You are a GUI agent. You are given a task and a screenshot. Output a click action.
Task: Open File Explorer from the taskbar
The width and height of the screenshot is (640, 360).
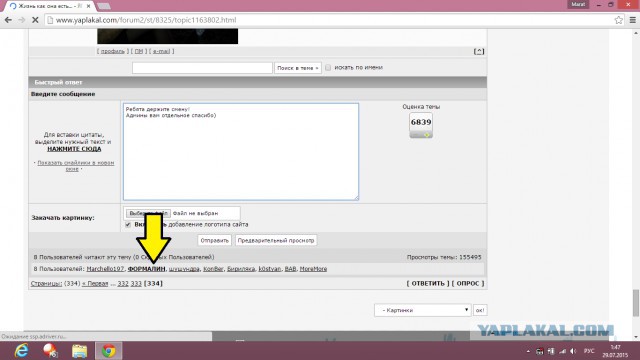pos(79,351)
